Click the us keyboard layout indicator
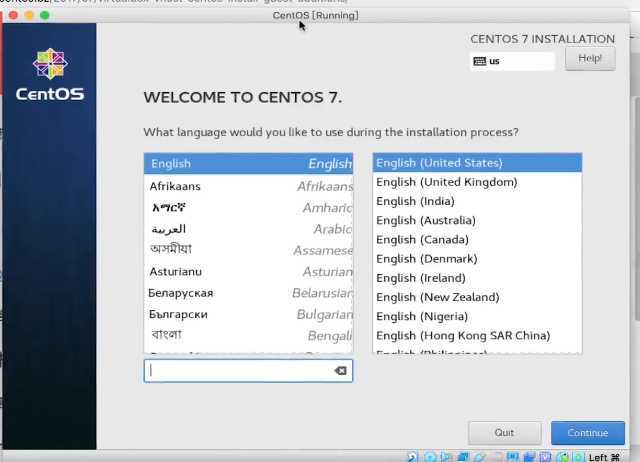 tap(513, 61)
